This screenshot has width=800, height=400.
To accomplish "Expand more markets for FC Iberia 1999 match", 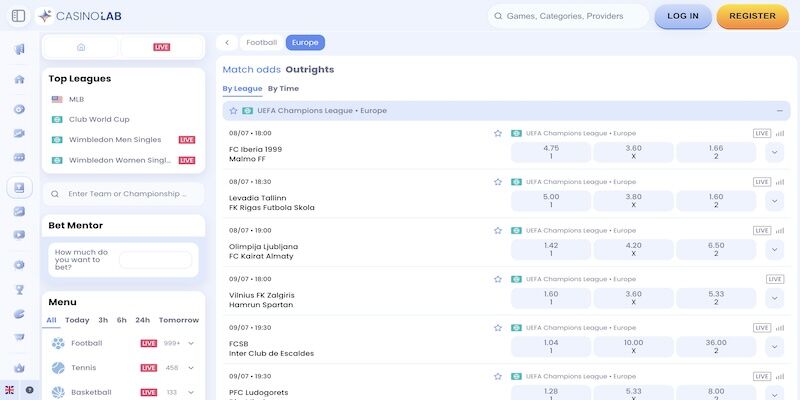I will tap(774, 153).
